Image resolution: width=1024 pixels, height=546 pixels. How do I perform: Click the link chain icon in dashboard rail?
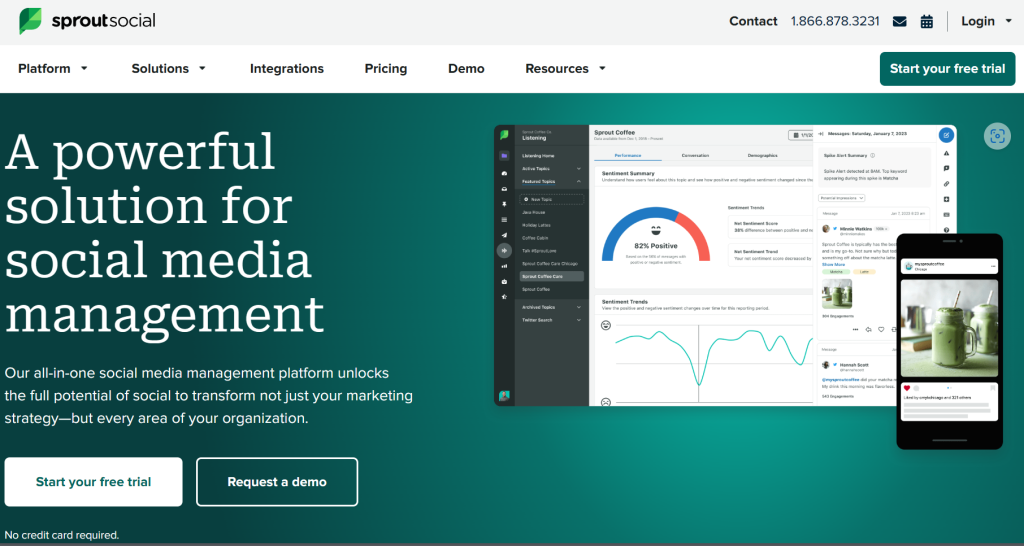point(946,184)
